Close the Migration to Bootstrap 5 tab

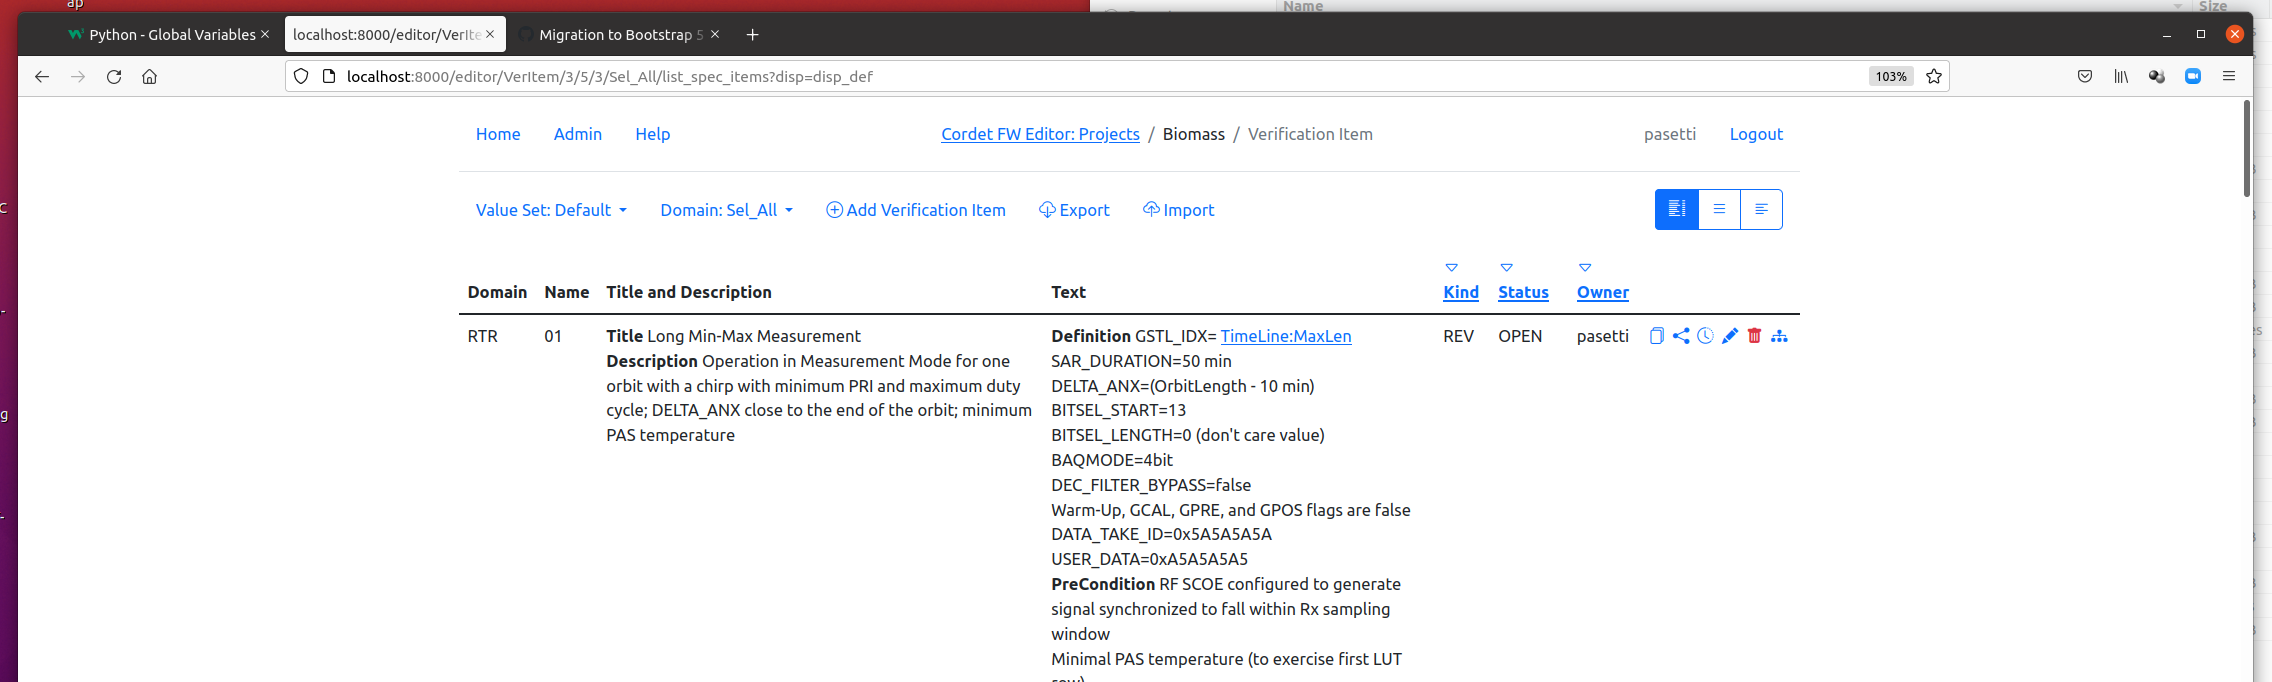715,34
